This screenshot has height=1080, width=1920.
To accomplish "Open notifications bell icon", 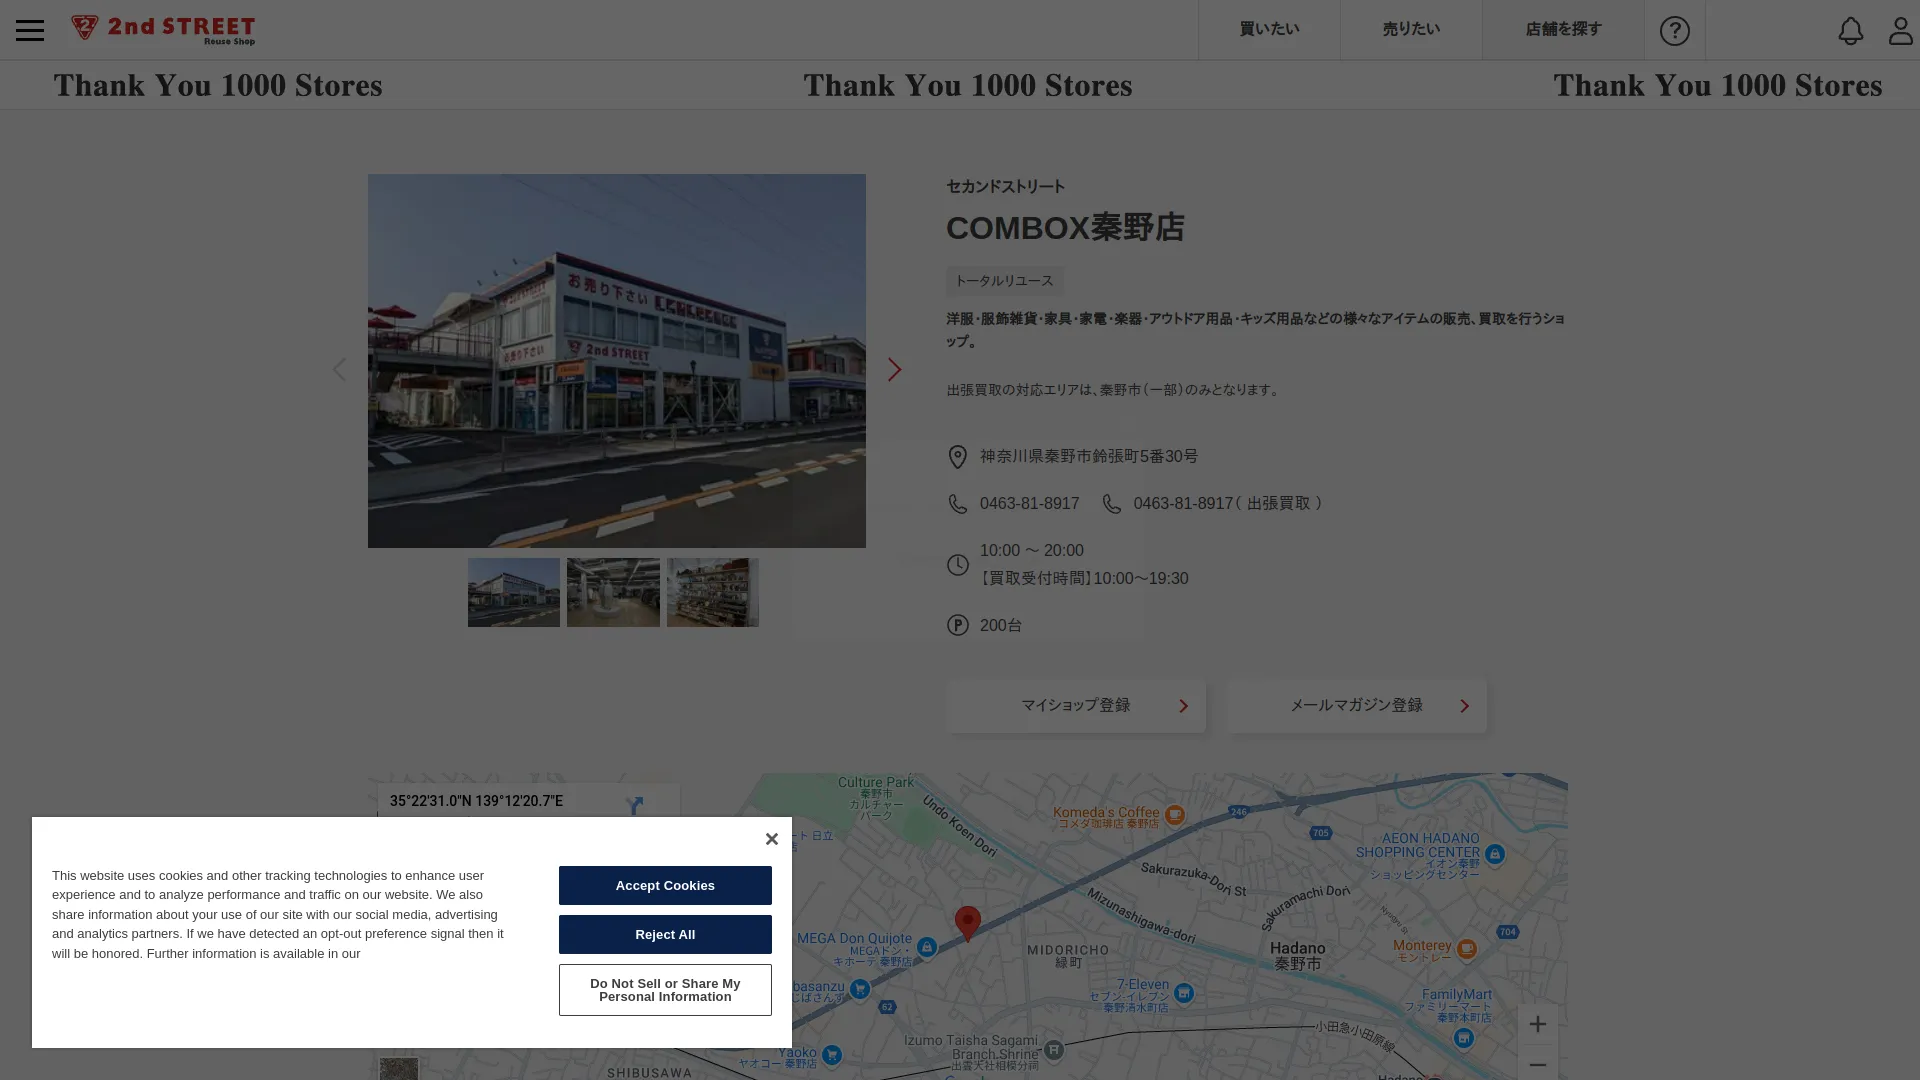I will click(1851, 31).
